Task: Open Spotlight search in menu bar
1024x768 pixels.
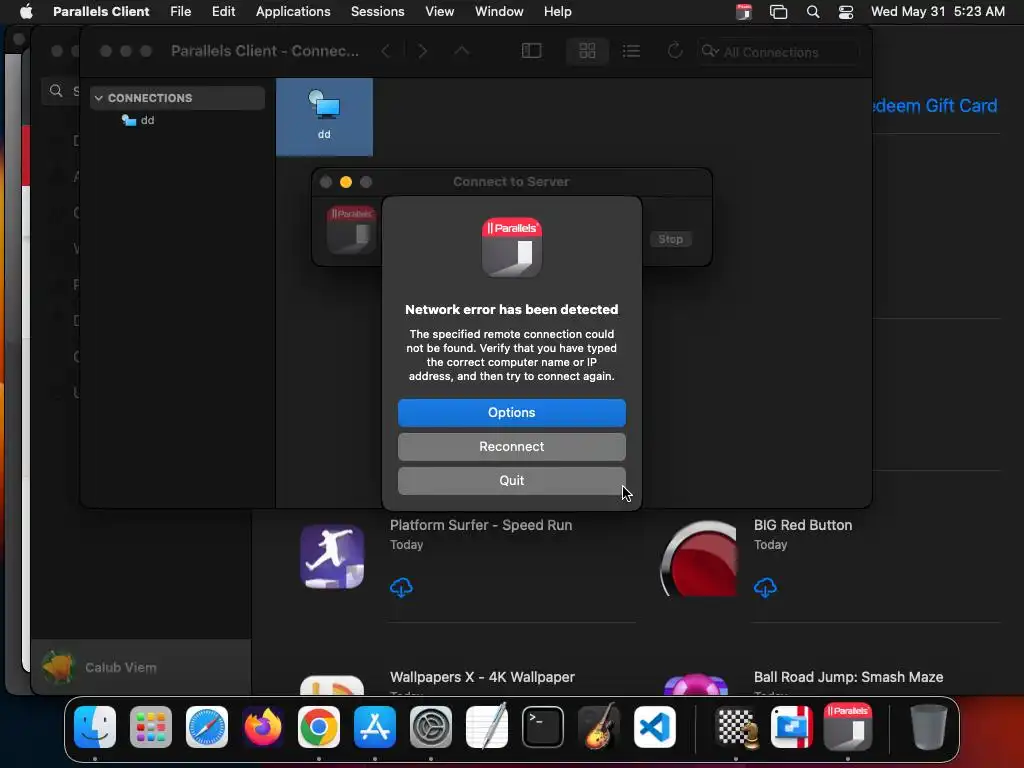Action: (x=813, y=12)
